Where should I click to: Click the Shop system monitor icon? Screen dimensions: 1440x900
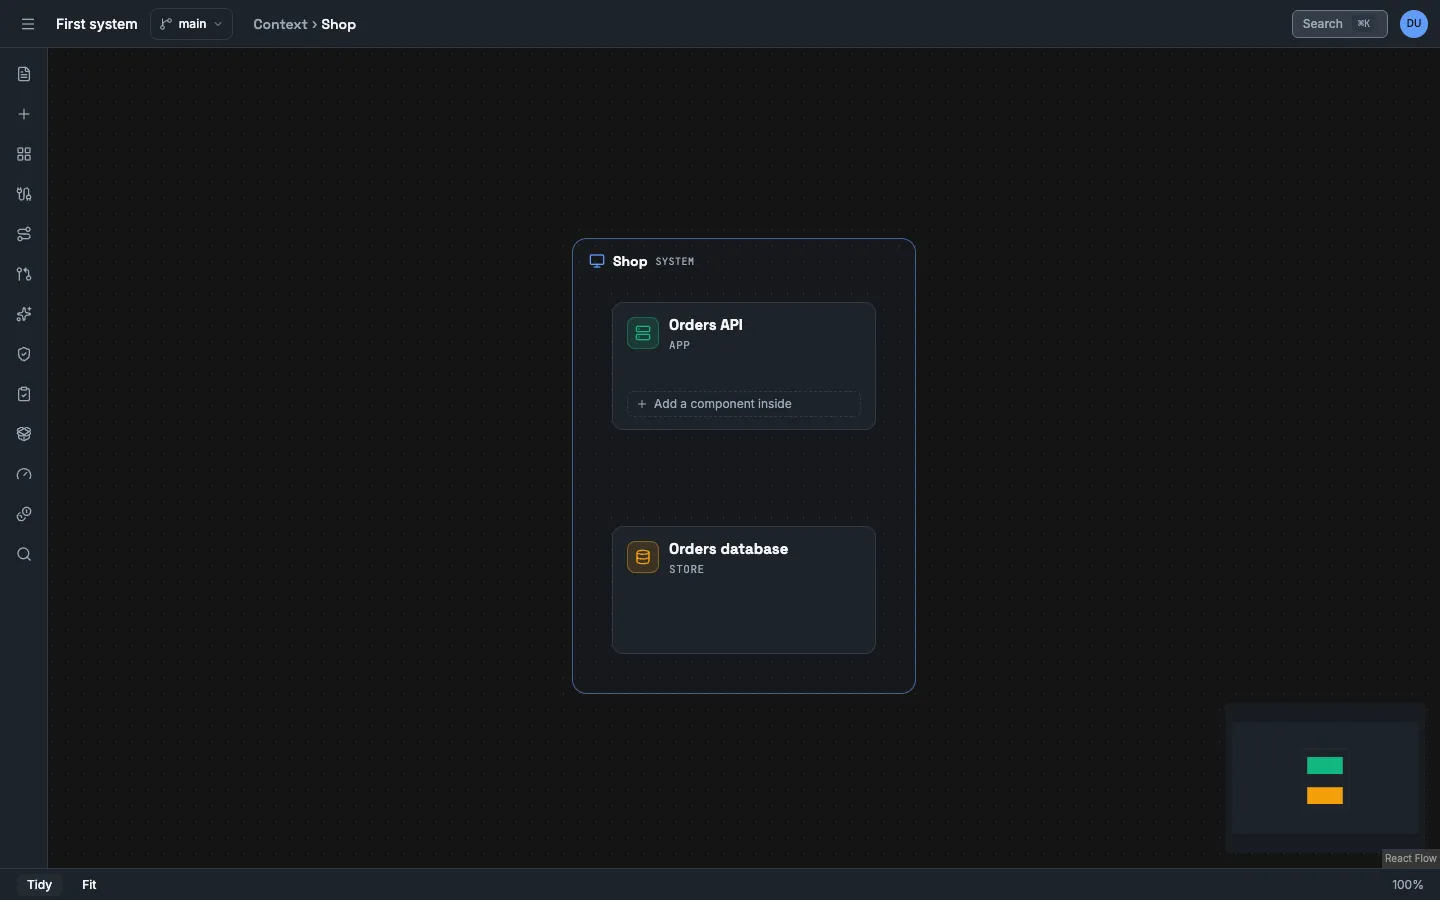point(597,261)
